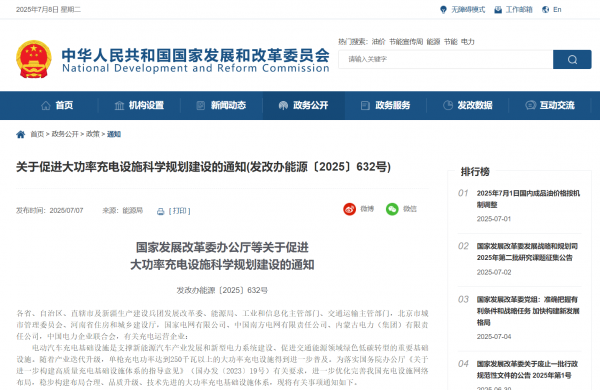Click the 排行榜 sidebar heading
Image resolution: width=600 pixels, height=390 pixels.
pyautogui.click(x=475, y=171)
